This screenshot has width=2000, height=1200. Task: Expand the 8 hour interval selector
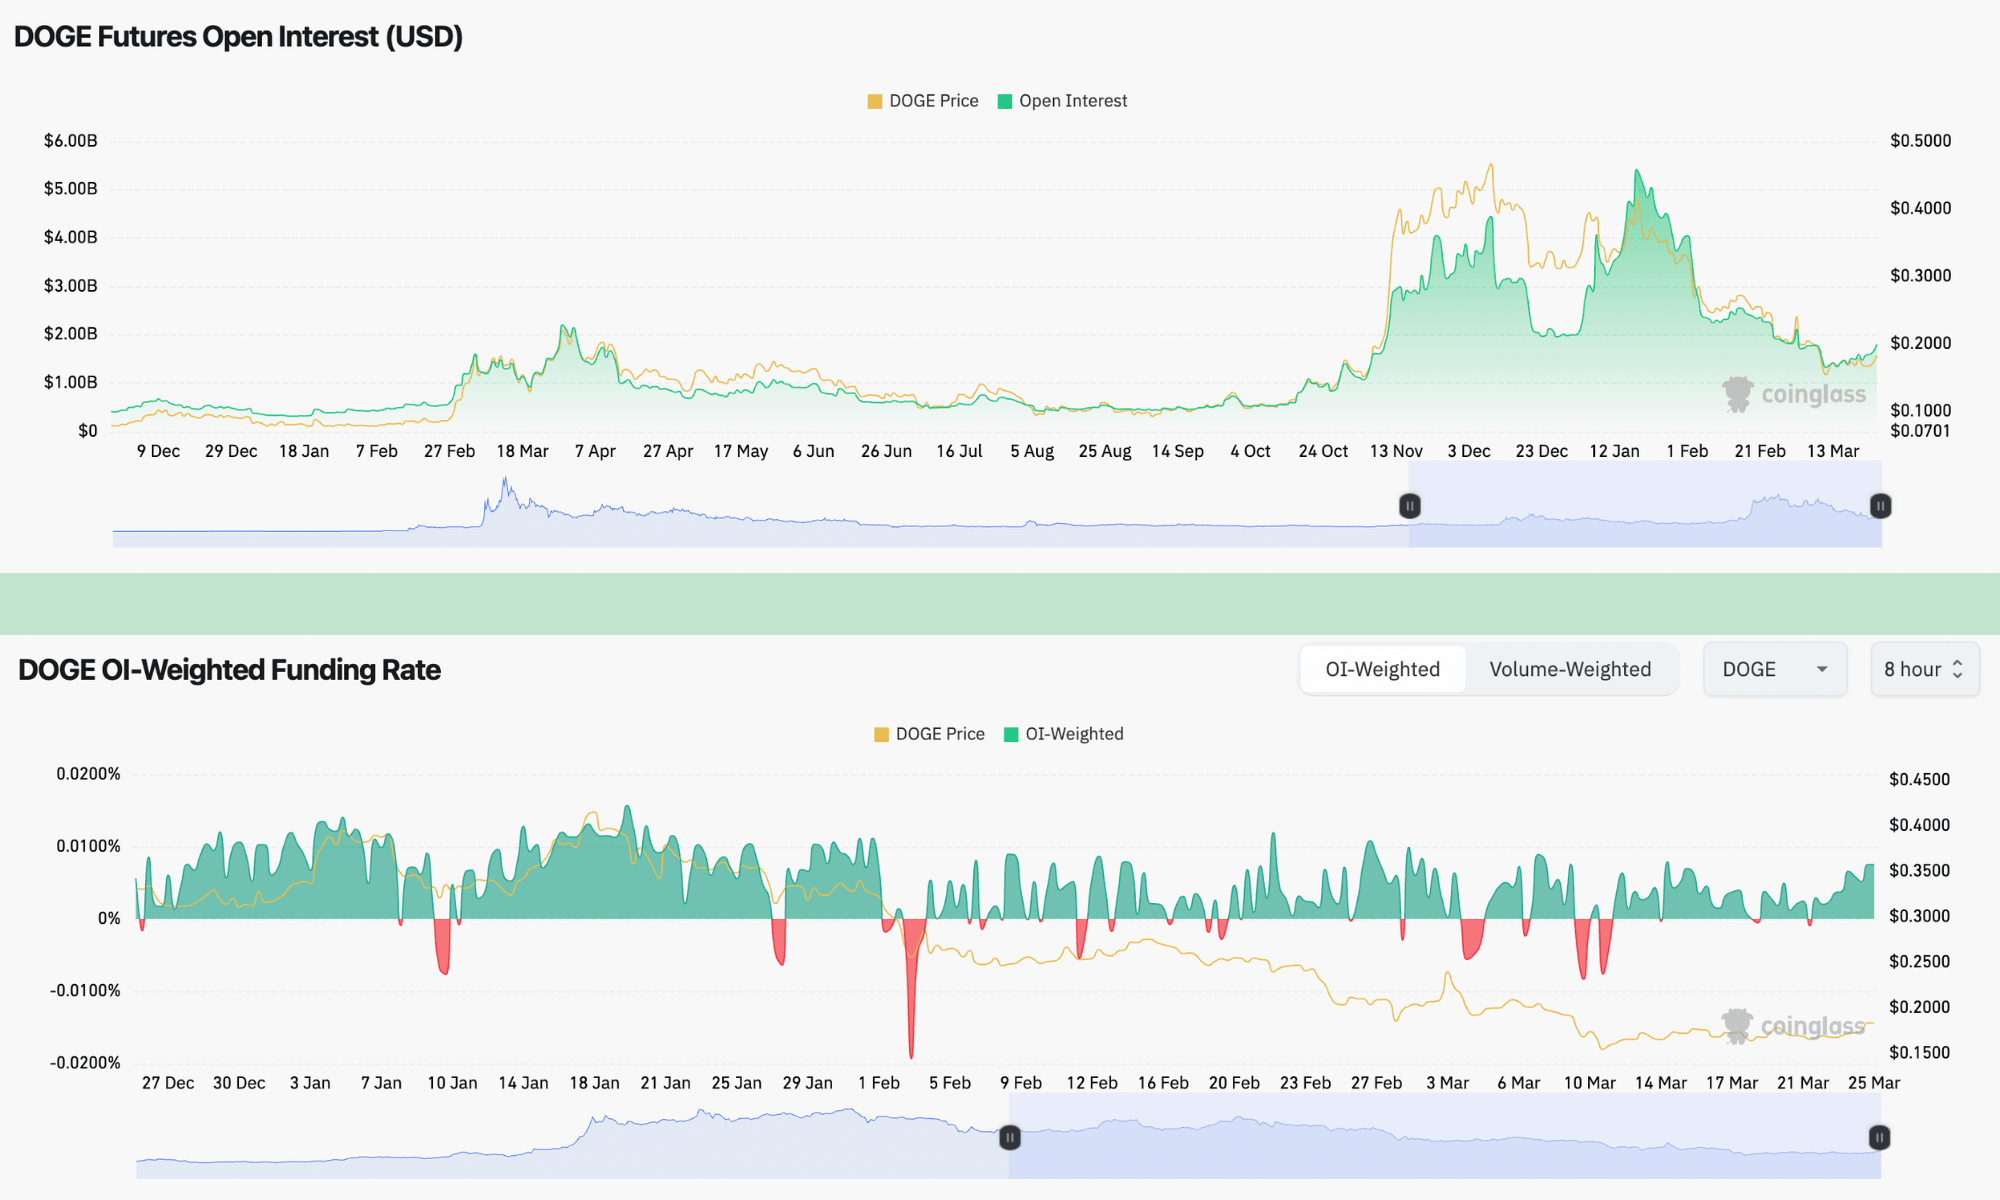coord(1923,669)
